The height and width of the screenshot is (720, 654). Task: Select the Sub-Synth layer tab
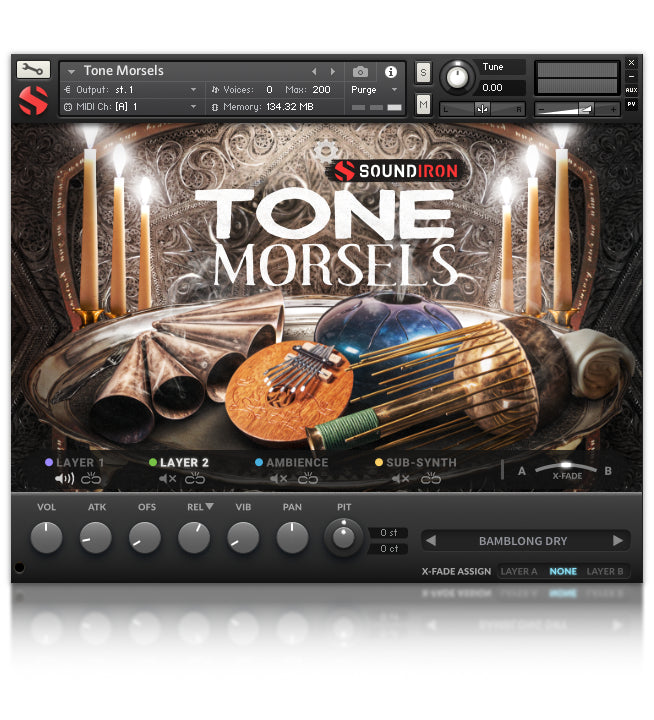coord(421,462)
